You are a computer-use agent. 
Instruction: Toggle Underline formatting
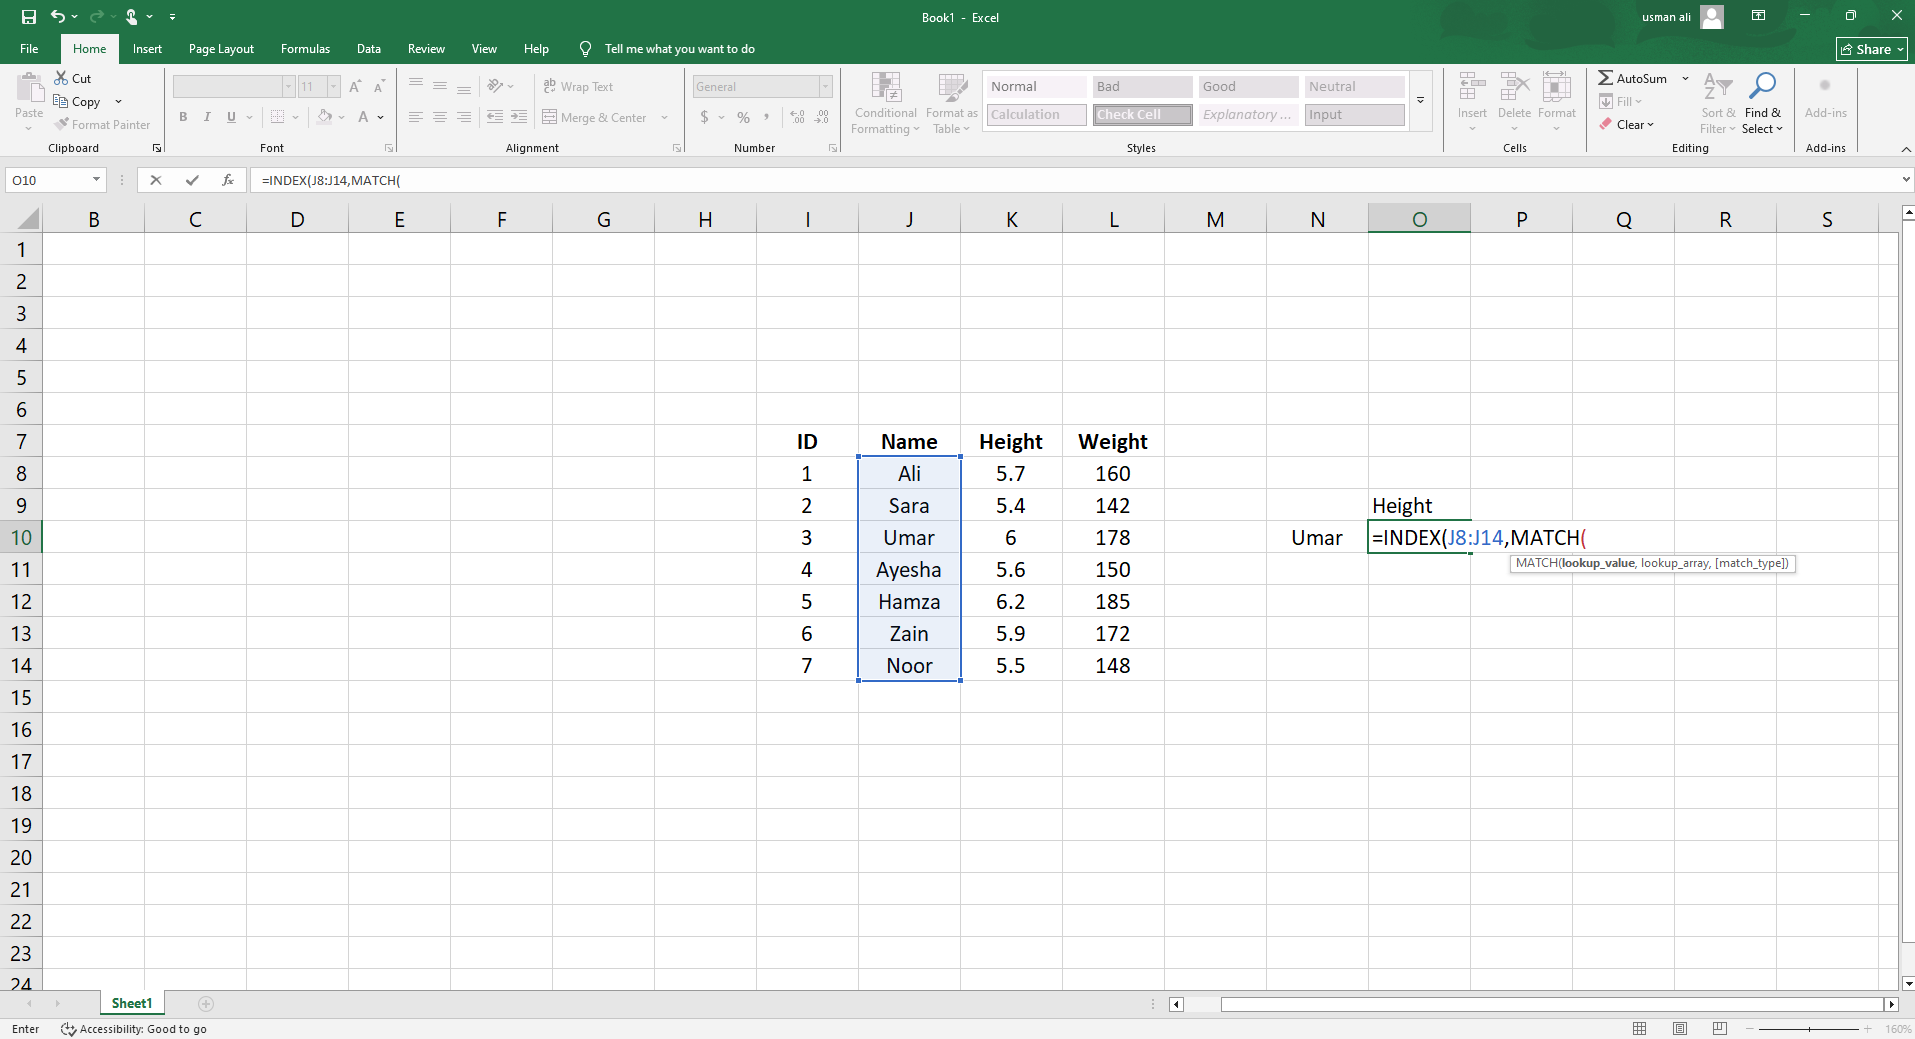click(x=231, y=117)
